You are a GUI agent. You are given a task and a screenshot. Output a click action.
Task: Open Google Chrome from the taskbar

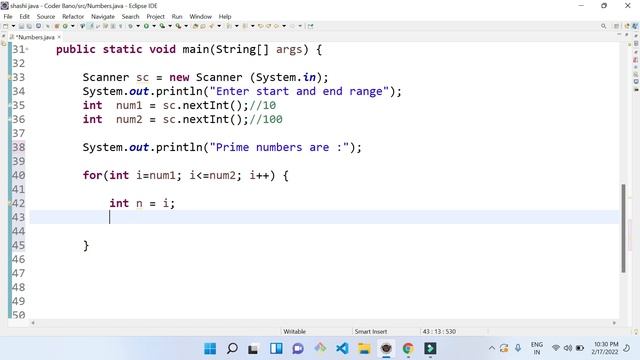click(x=408, y=349)
